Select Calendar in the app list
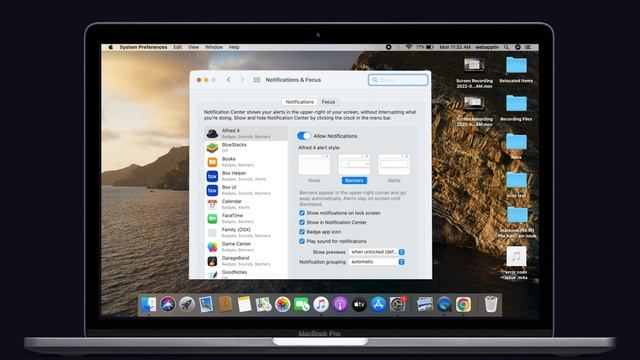Image resolution: width=640 pixels, height=360 pixels. [246, 204]
